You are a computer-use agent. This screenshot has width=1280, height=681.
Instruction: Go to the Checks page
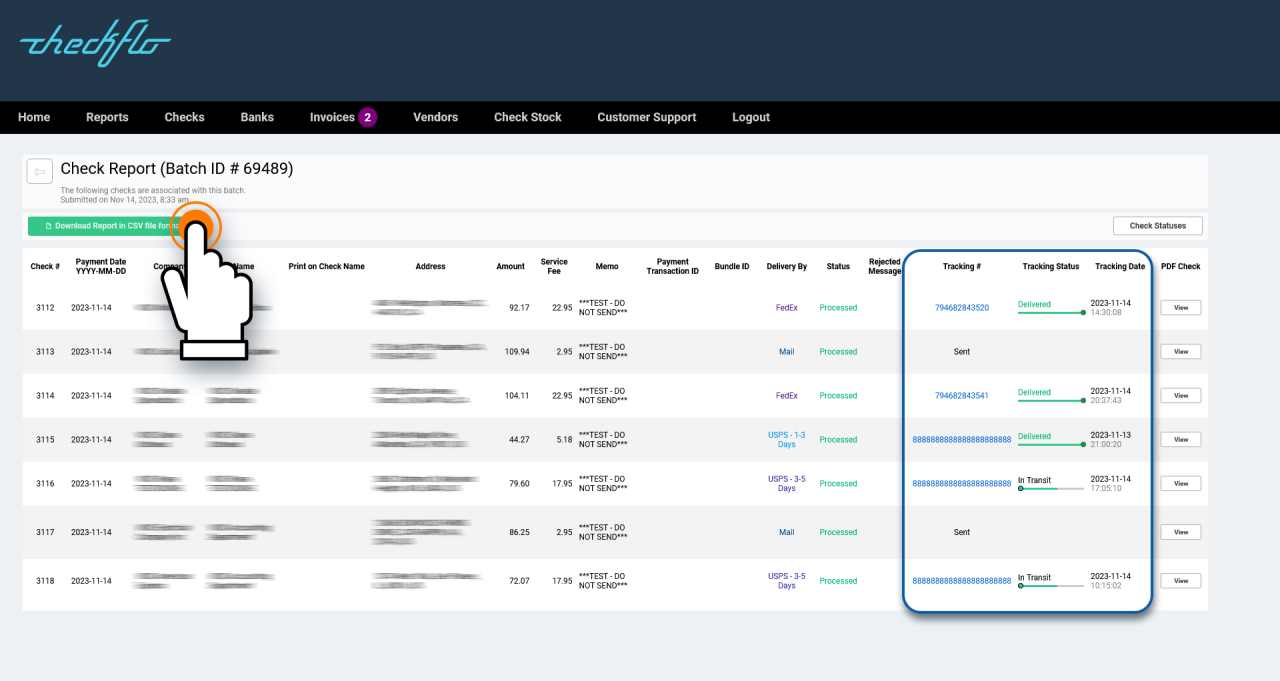[x=184, y=117]
